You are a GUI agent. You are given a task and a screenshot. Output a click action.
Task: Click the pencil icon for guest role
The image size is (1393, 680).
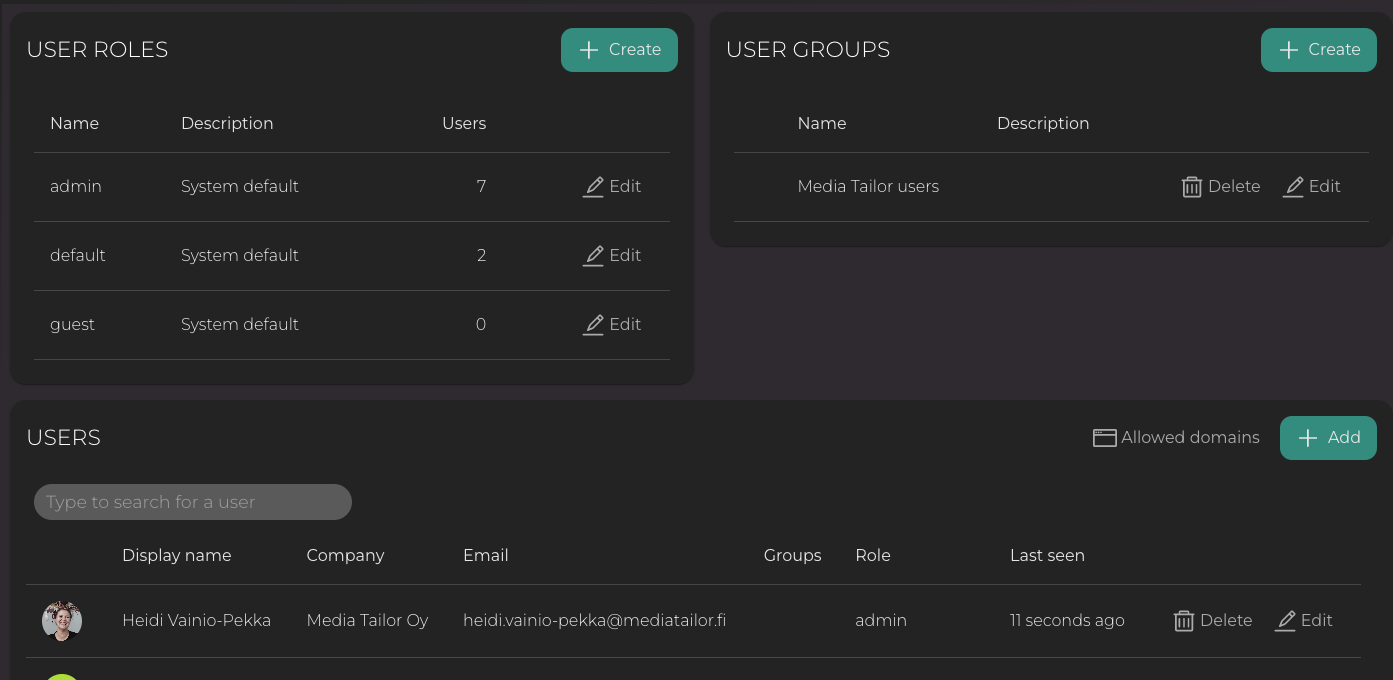tap(593, 325)
